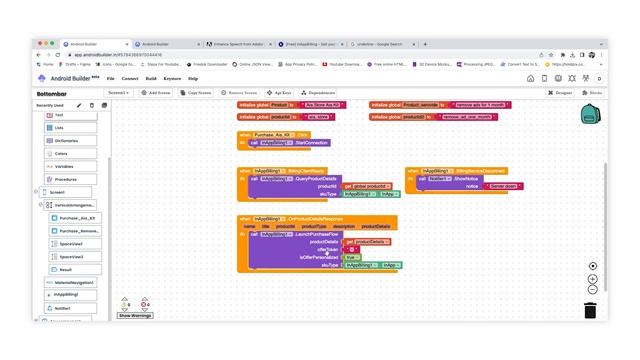Collapse the Screen1 tree node
The height and width of the screenshot is (360, 640).
point(36,192)
